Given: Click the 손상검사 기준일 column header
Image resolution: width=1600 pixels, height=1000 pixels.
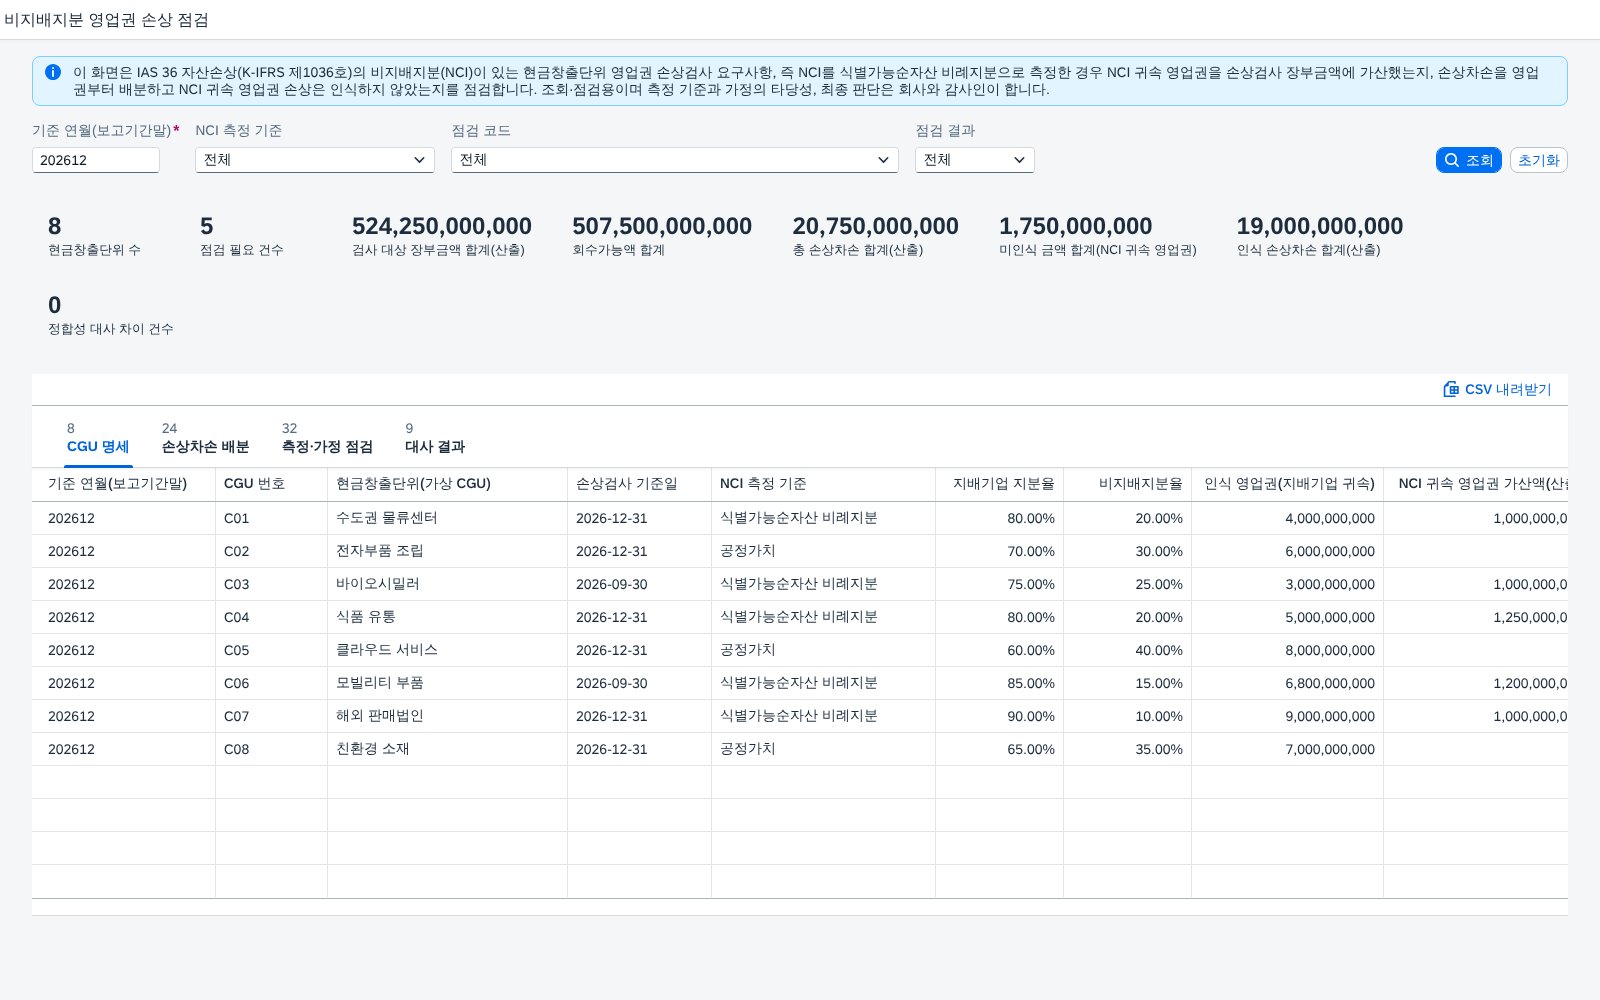Looking at the screenshot, I should (x=639, y=484).
